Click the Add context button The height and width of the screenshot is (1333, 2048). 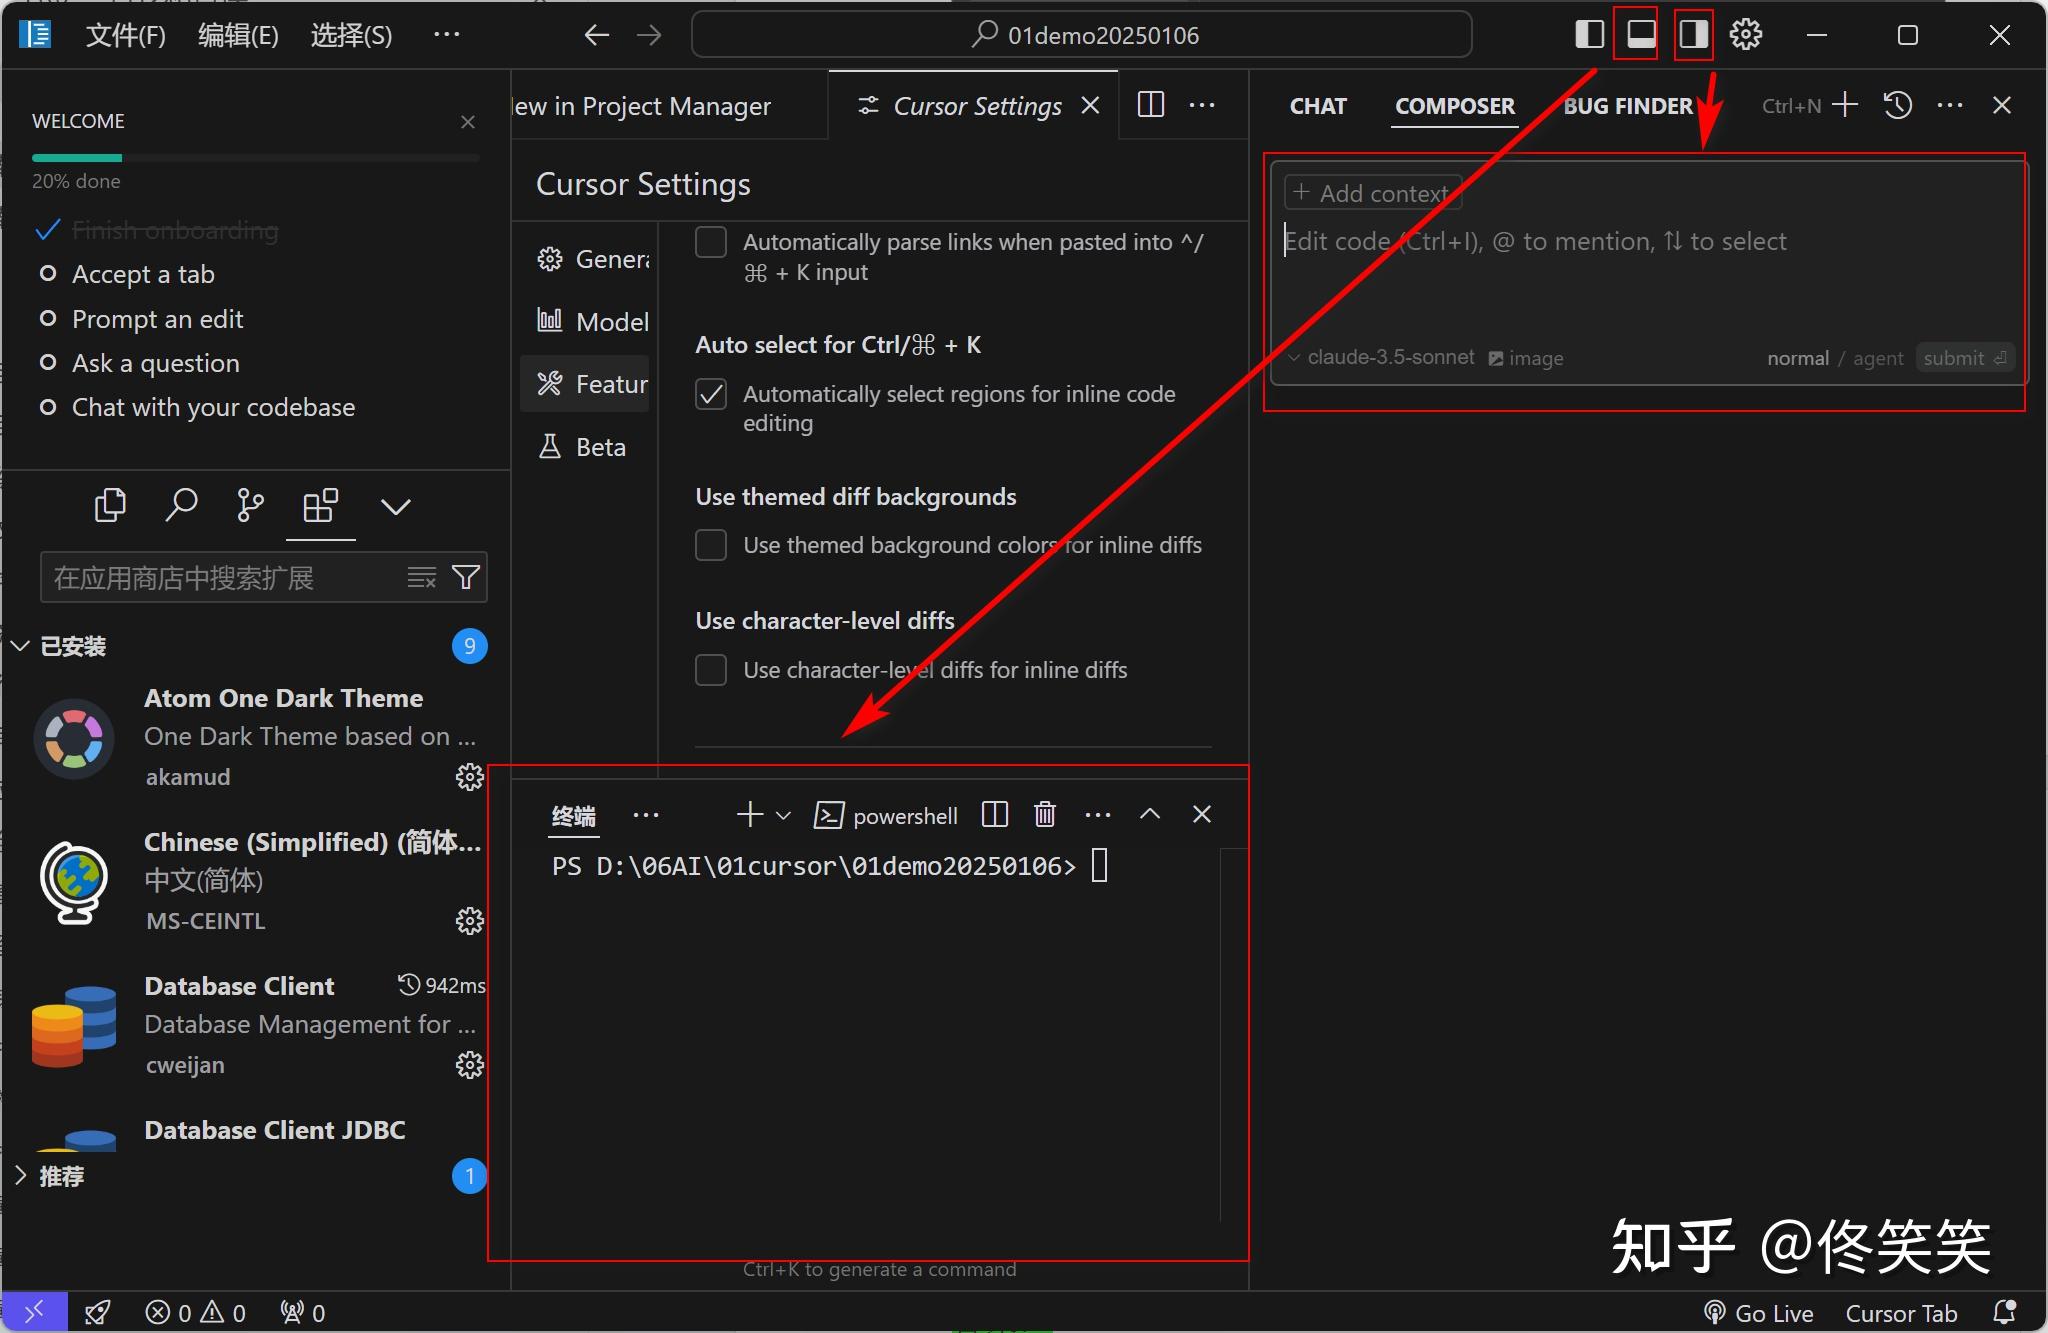click(1372, 193)
